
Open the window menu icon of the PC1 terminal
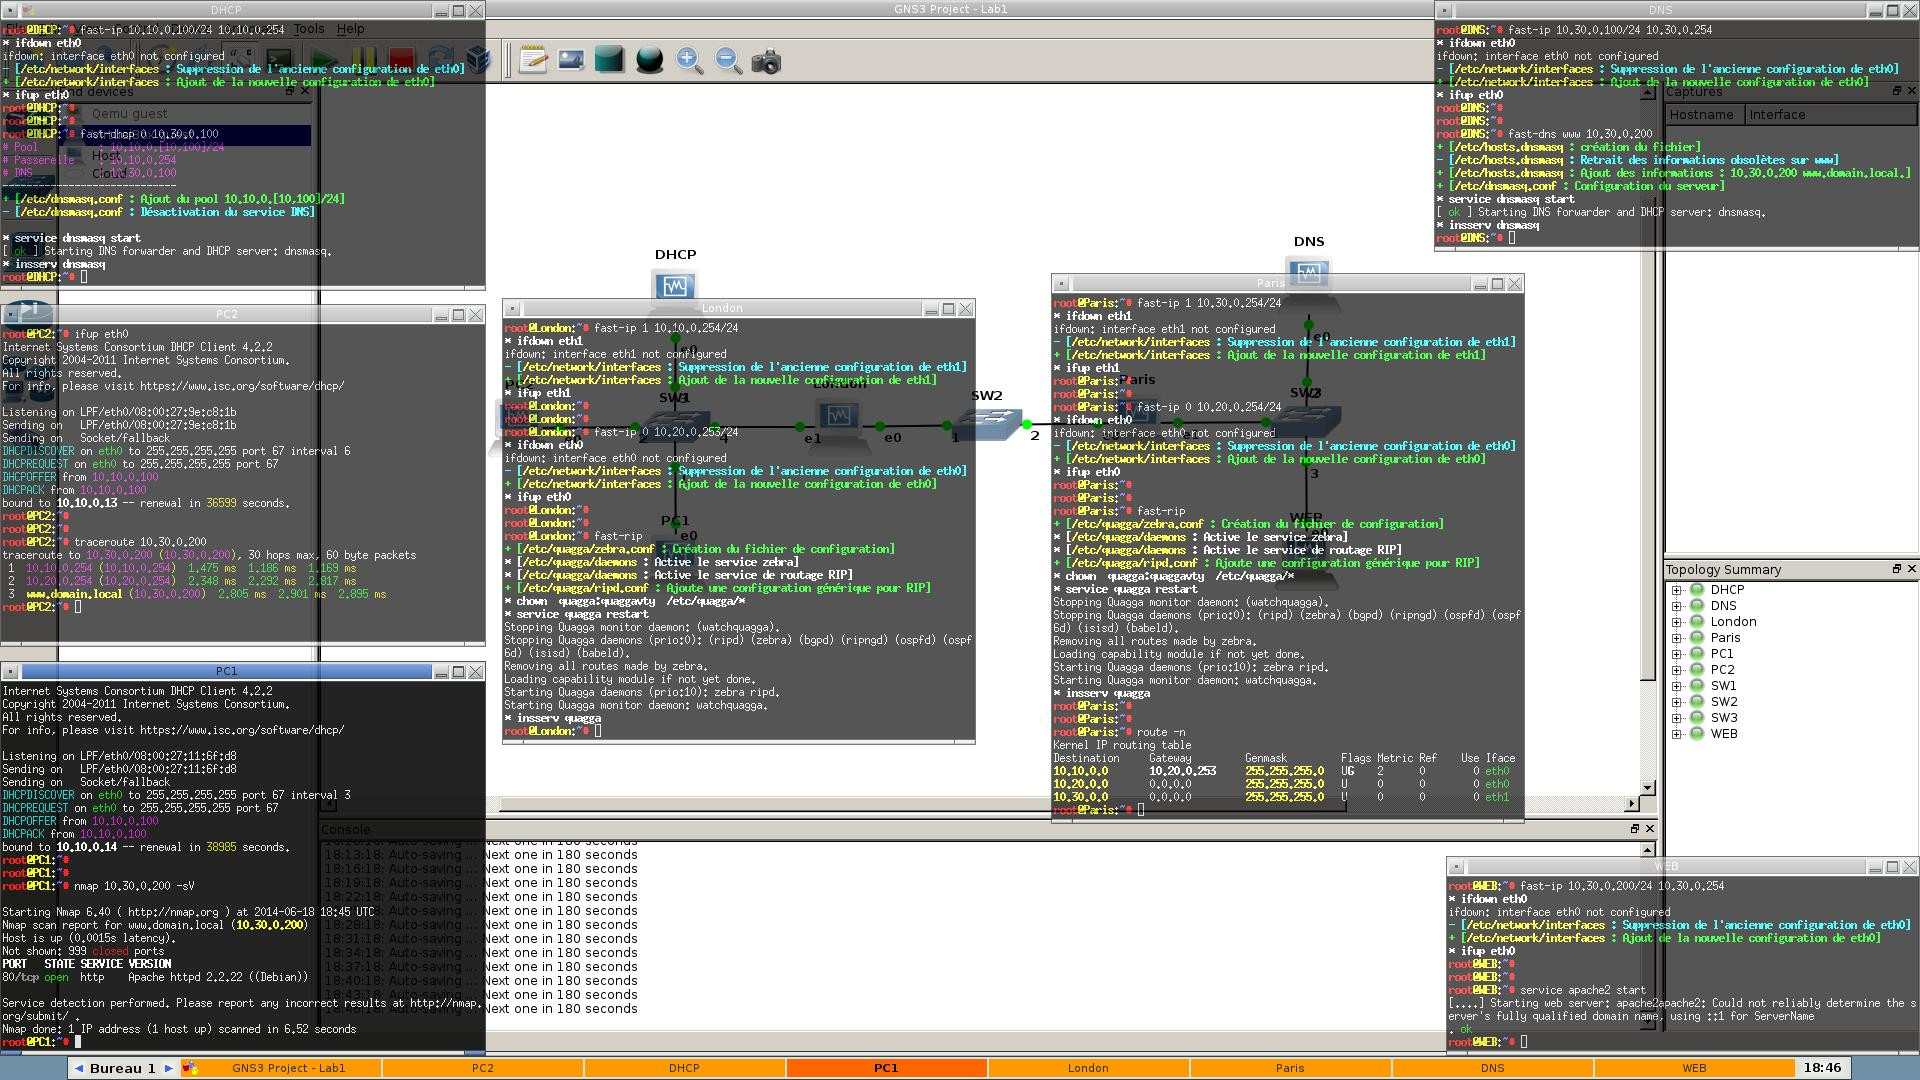point(10,672)
